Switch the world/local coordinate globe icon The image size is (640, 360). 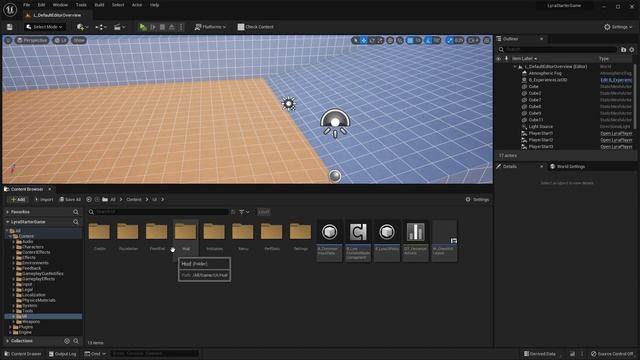tap(390, 40)
